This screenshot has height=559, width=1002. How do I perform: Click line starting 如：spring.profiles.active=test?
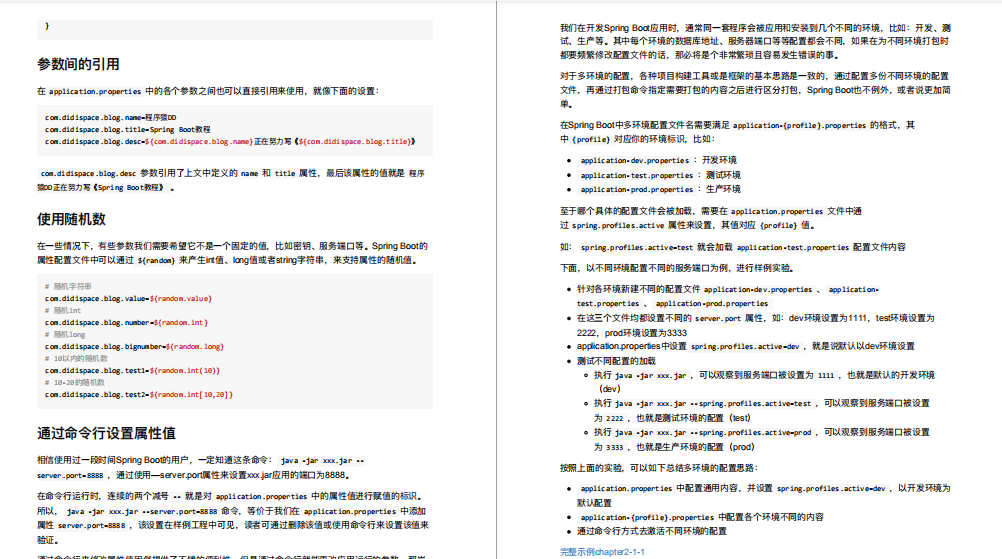pos(732,247)
